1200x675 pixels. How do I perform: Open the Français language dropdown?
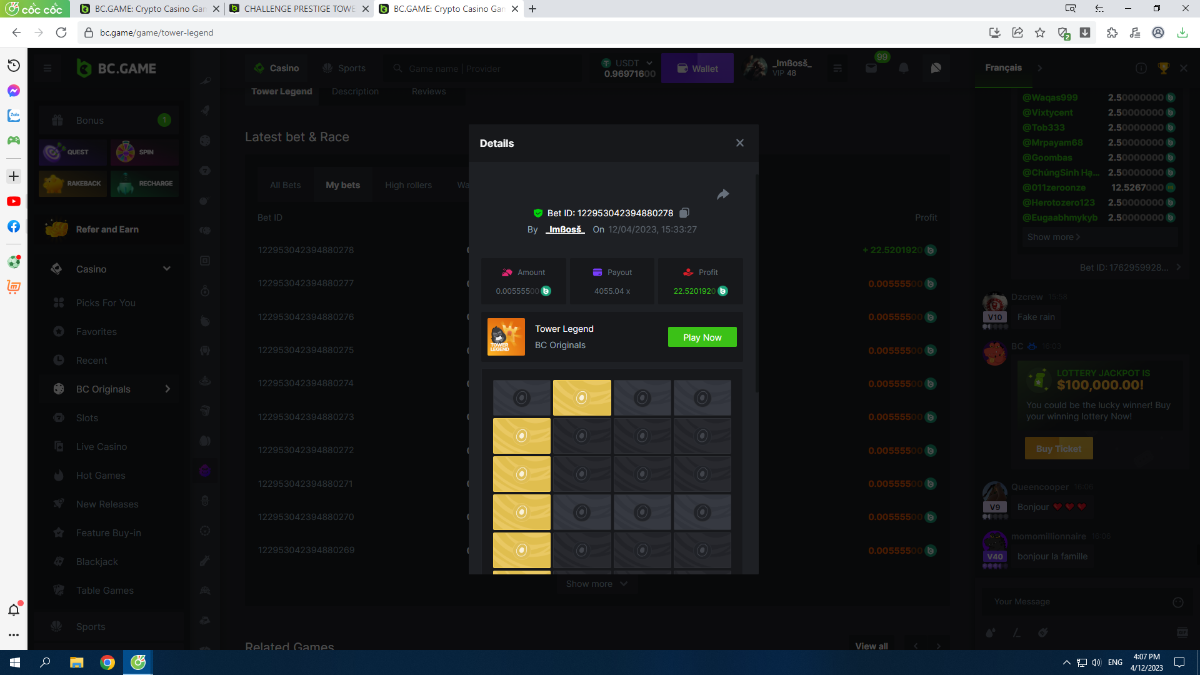[x=1012, y=68]
